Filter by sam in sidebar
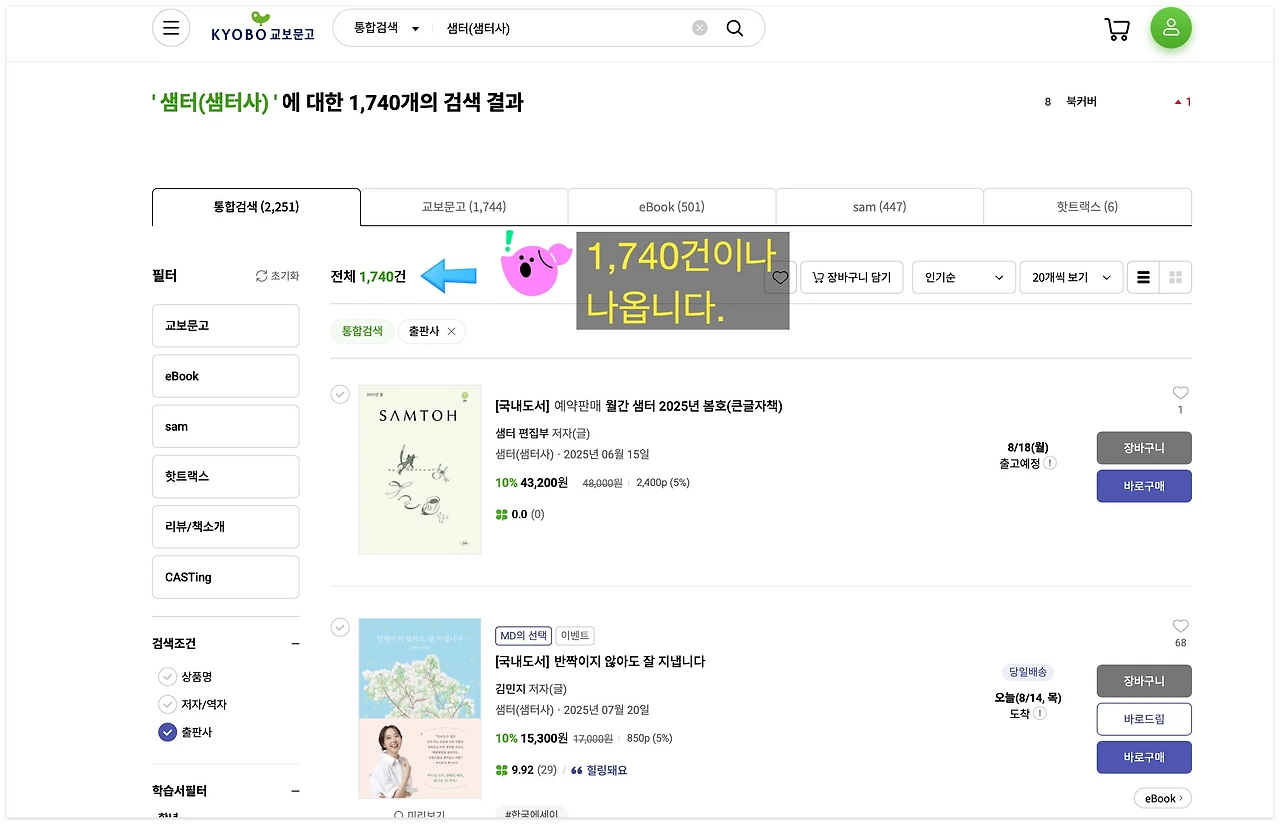The width and height of the screenshot is (1280, 824). (x=226, y=426)
